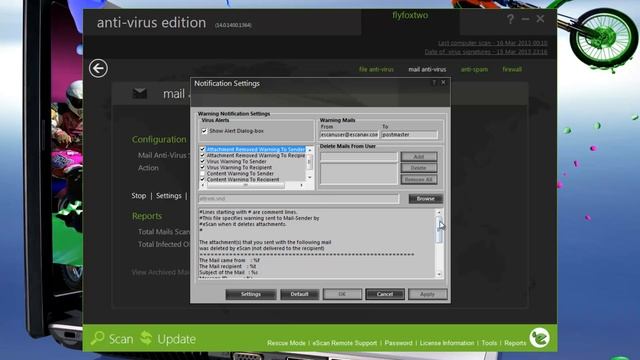Click the From email field
This screenshot has height=360, width=640.
click(x=349, y=135)
